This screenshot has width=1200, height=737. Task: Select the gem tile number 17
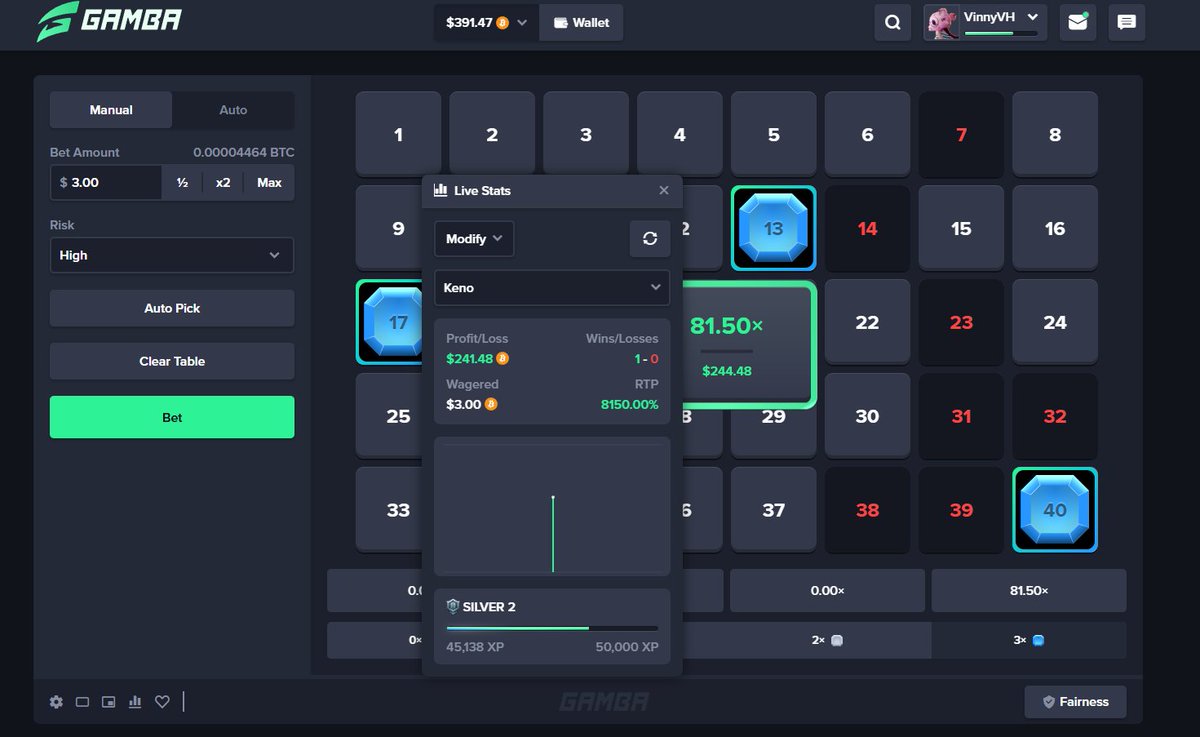(x=389, y=322)
